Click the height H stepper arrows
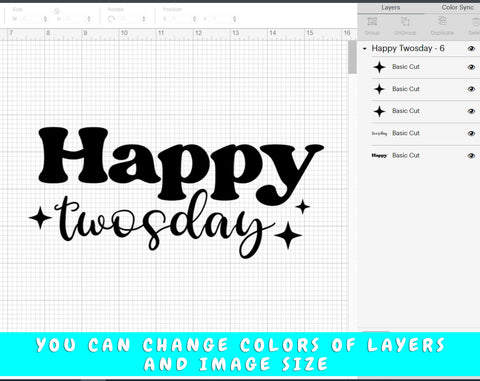 point(89,19)
